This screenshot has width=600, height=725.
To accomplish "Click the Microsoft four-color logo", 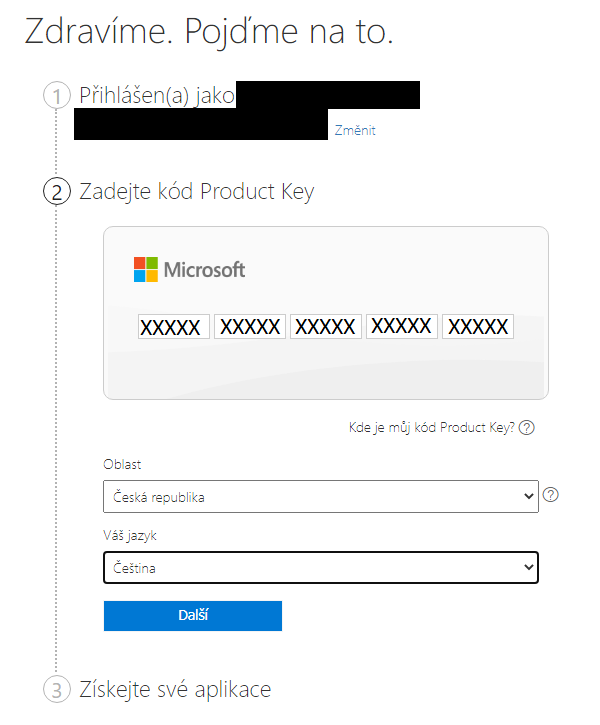I will pyautogui.click(x=146, y=270).
